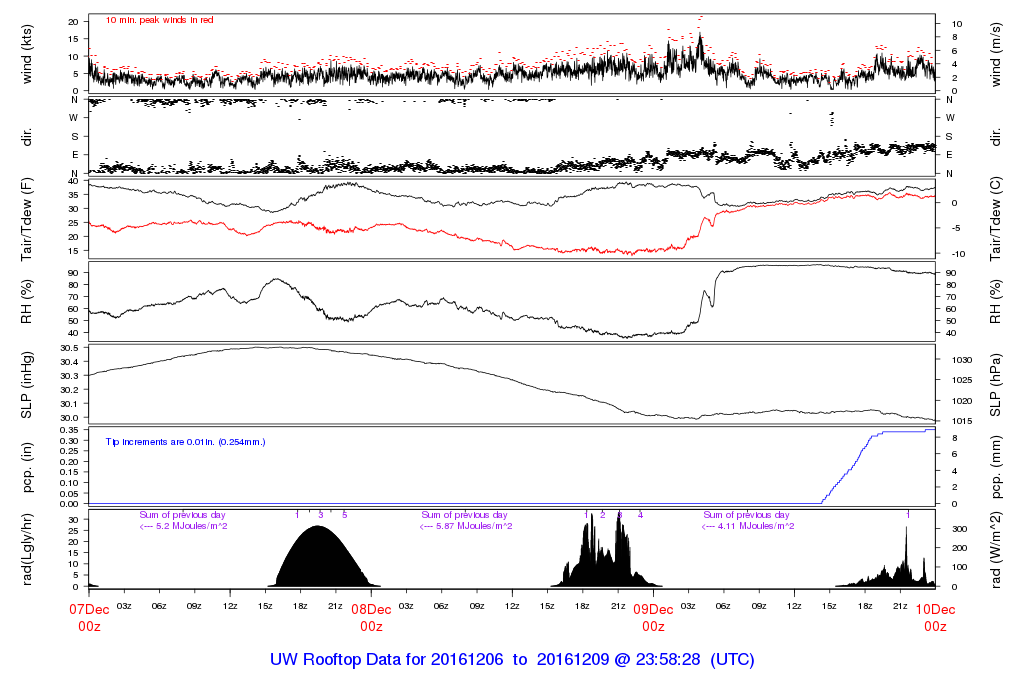
Task: Click the "SLP (inHg)" axis label
Action: pyautogui.click(x=27, y=385)
